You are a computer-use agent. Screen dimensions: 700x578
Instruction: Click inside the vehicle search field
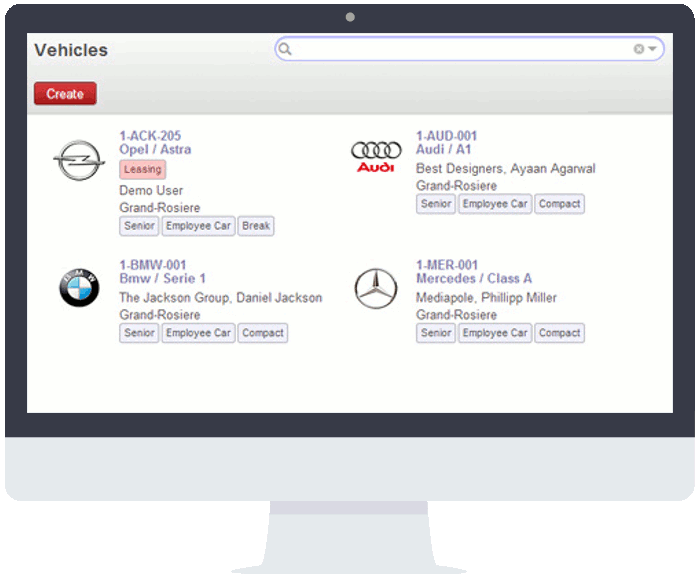460,49
